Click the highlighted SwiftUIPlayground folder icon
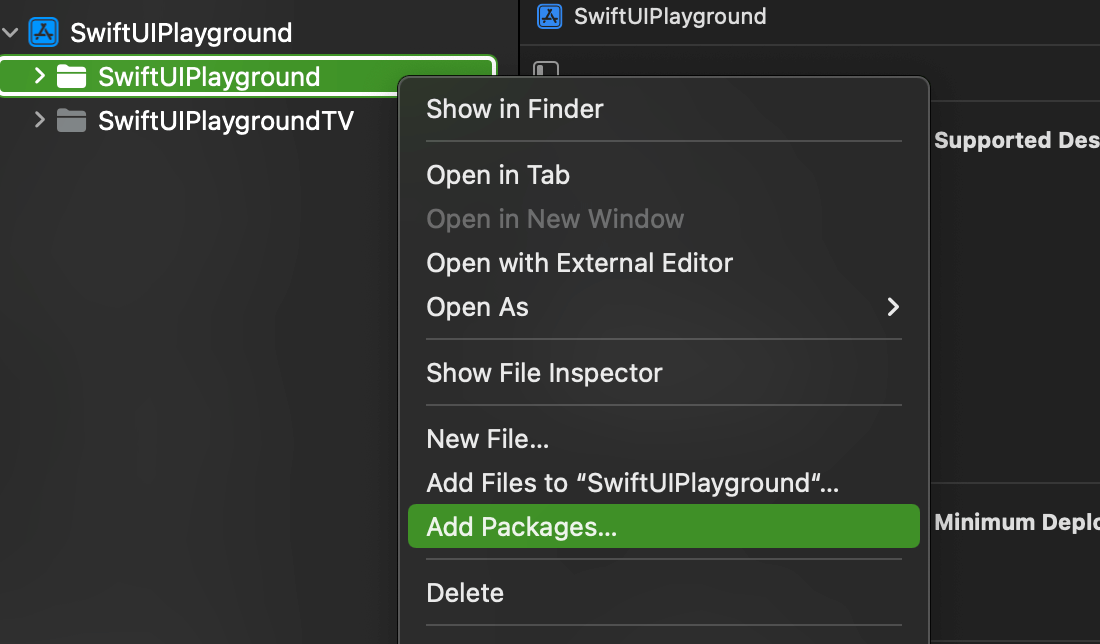The image size is (1100, 644). click(x=72, y=76)
